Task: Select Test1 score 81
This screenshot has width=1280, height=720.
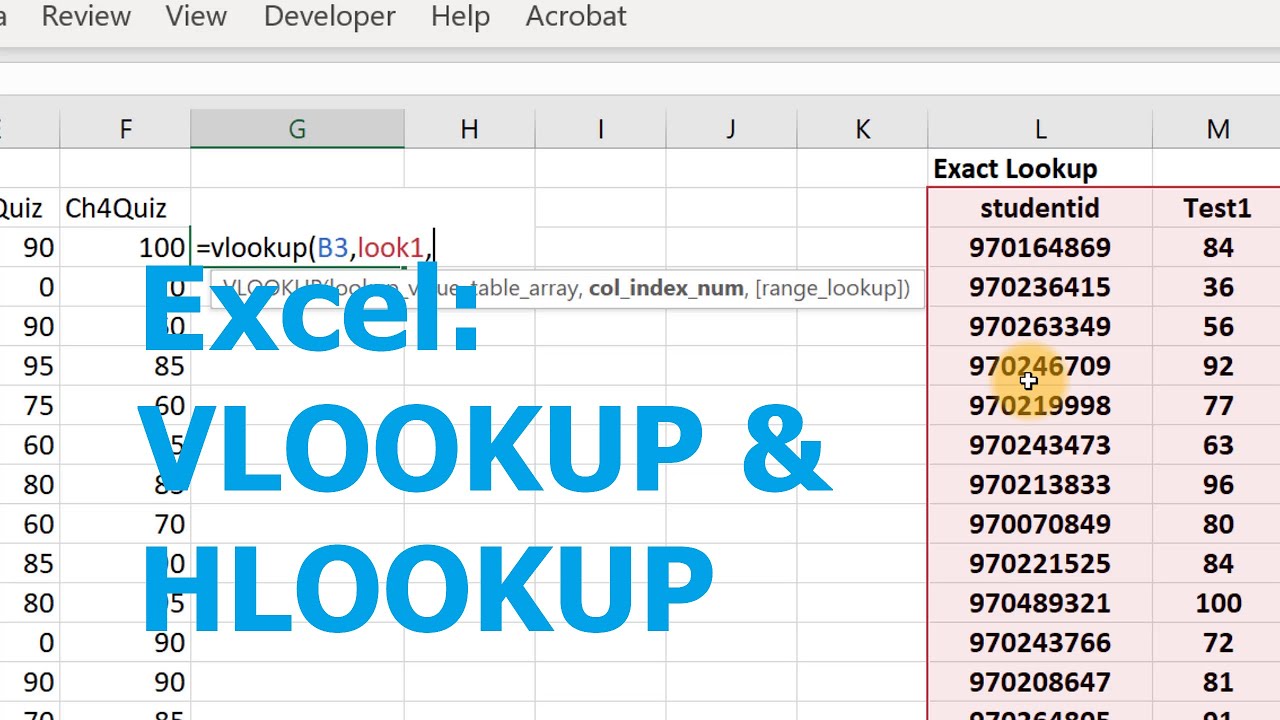Action: tap(1217, 682)
